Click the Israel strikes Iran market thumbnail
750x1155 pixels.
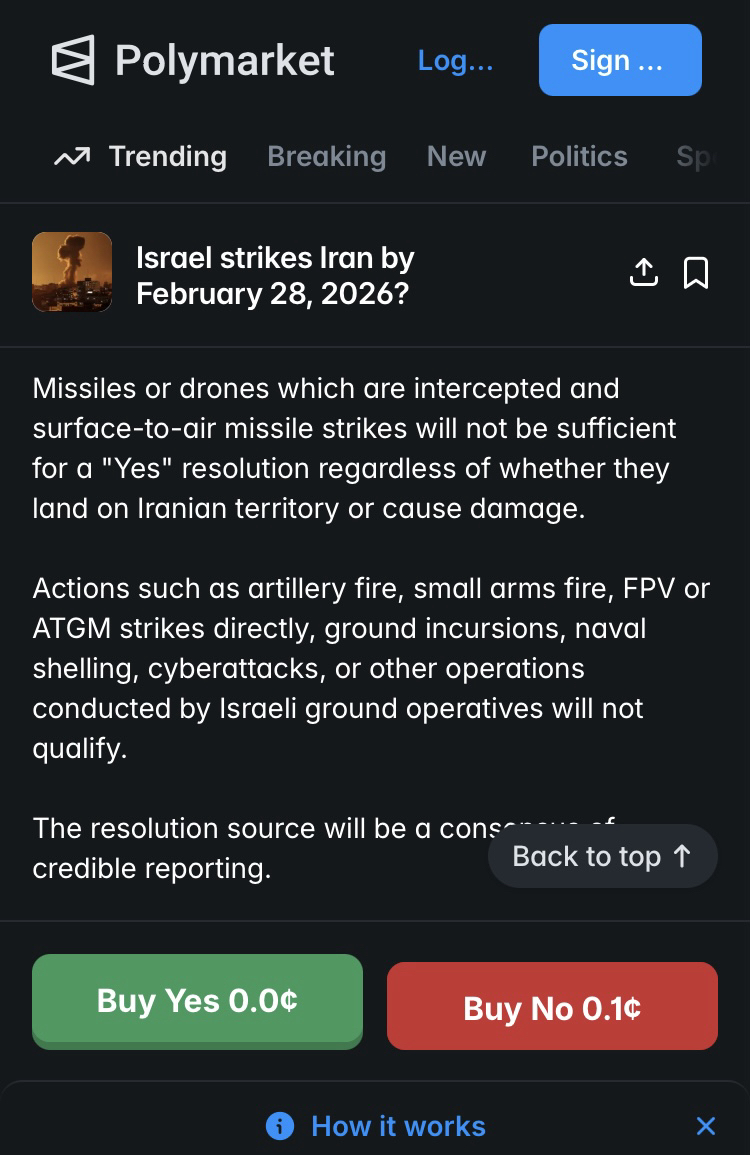(72, 272)
